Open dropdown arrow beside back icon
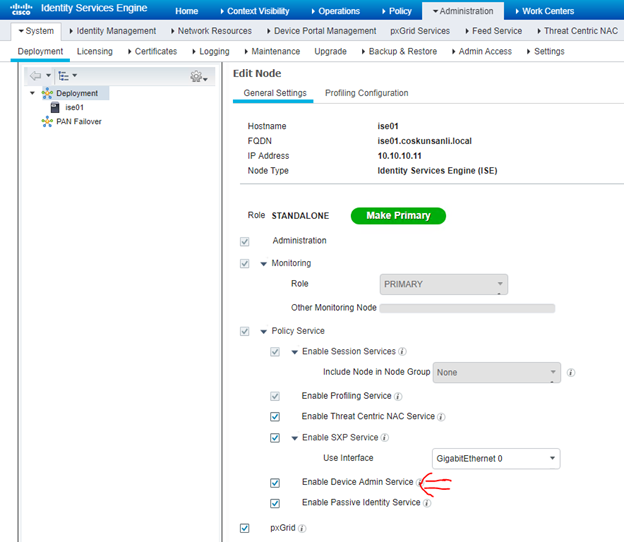Screen dimensions: 624x542 [48, 75]
